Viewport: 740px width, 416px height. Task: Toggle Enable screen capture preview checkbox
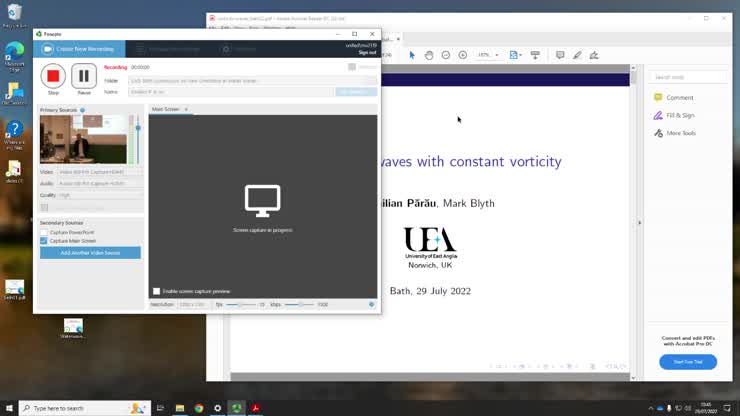pos(157,291)
